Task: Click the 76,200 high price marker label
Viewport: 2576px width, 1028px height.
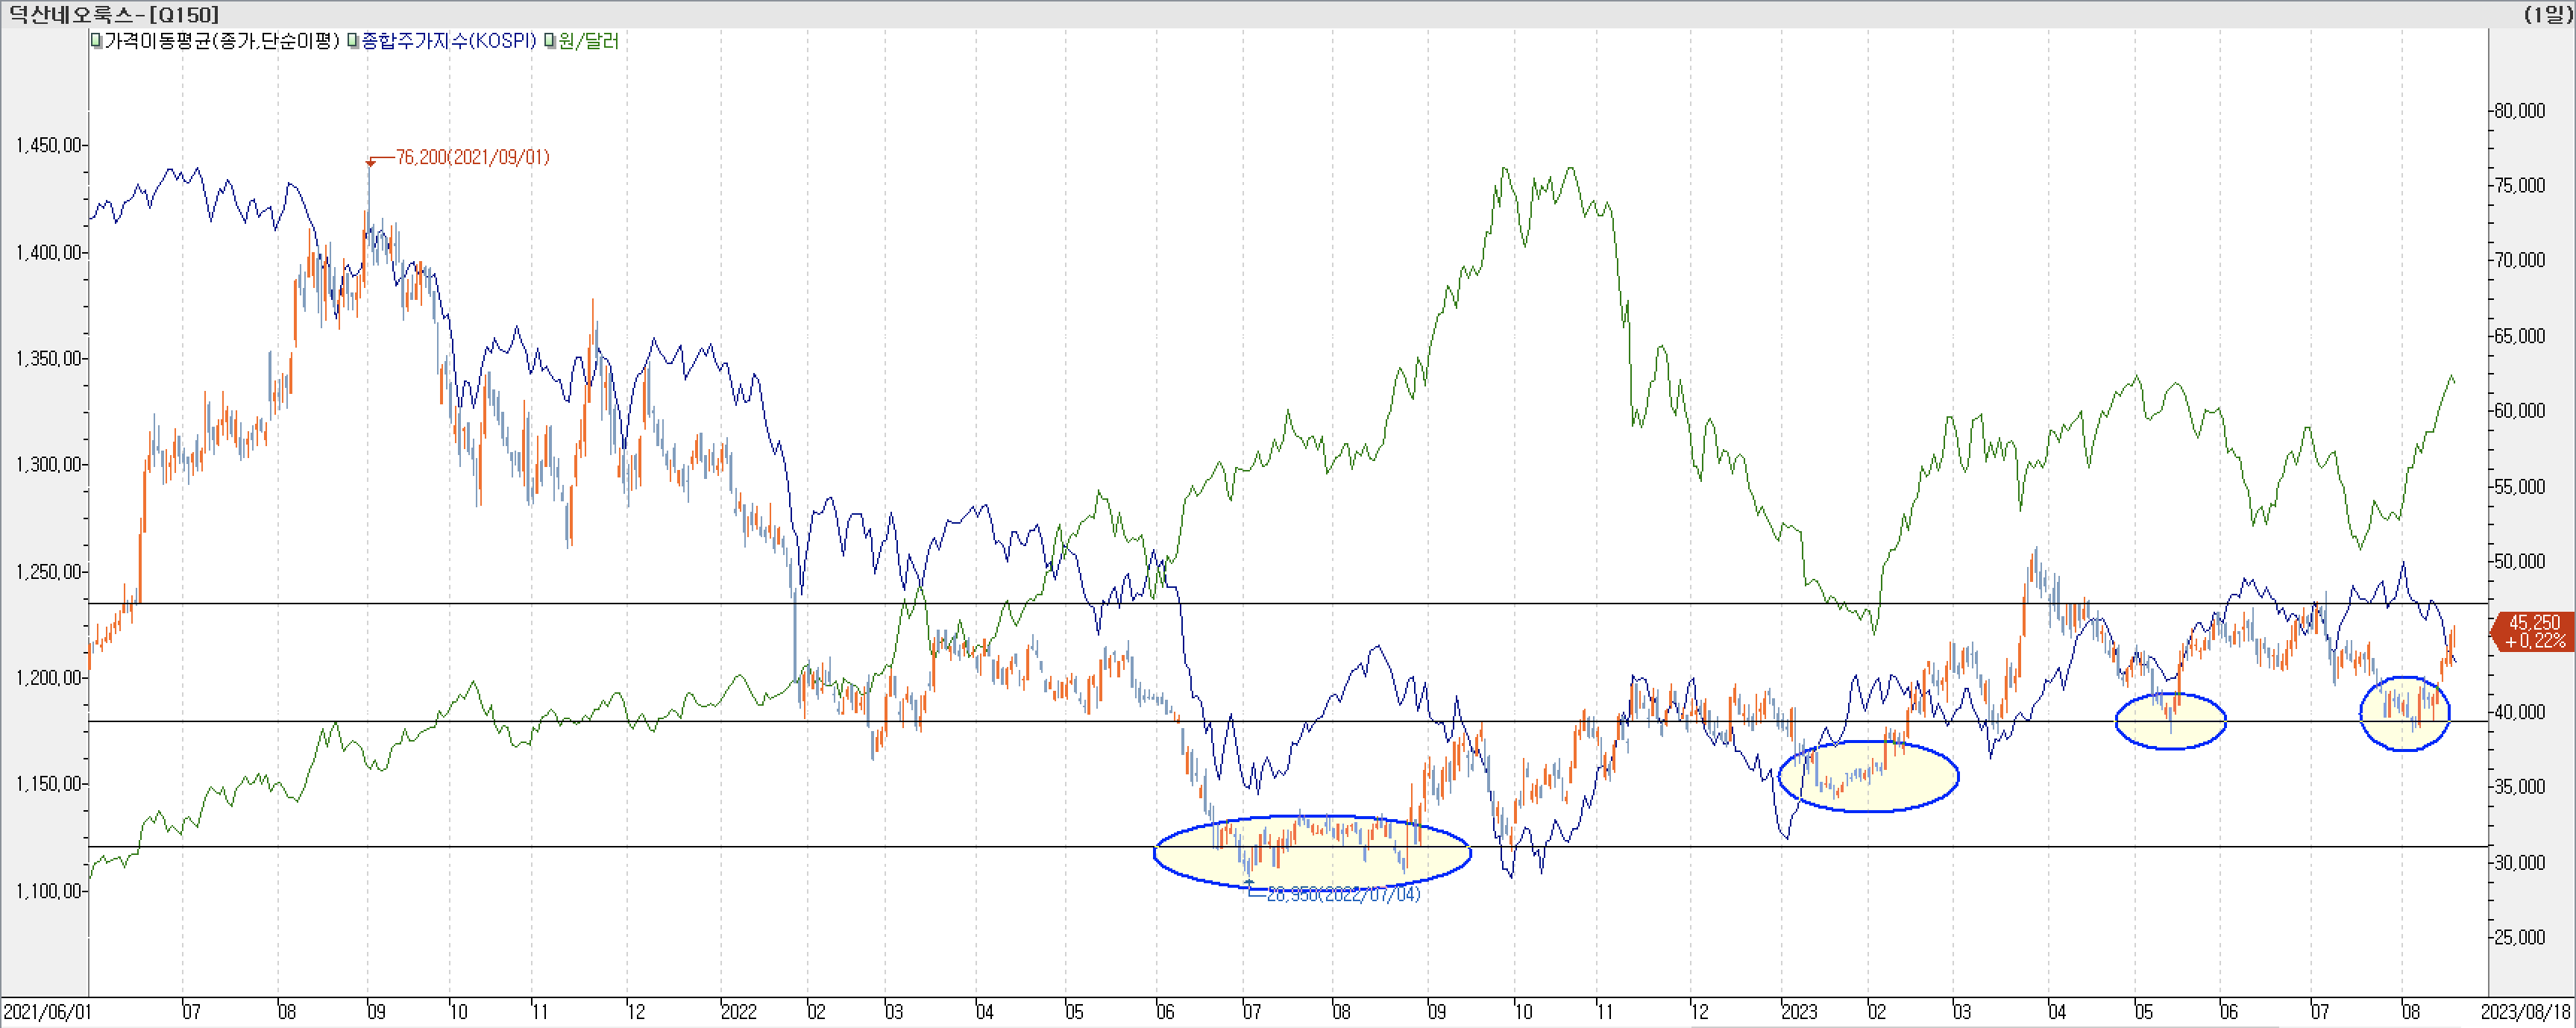Action: tap(472, 157)
